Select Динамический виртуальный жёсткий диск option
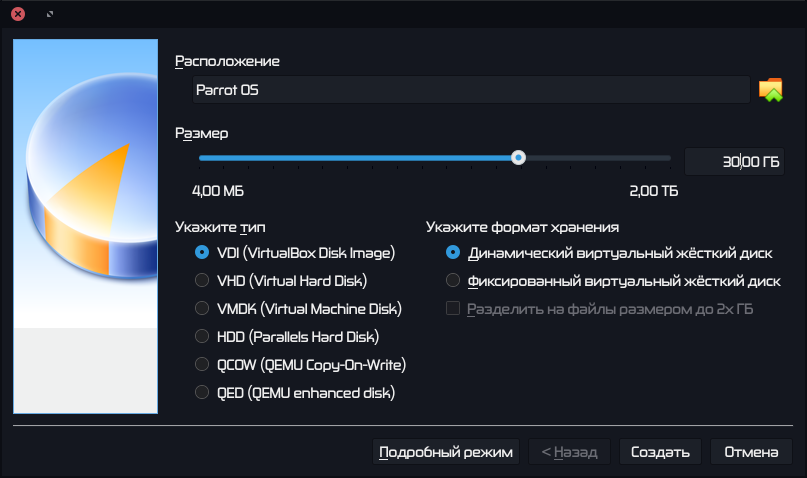This screenshot has height=478, width=807. (453, 252)
